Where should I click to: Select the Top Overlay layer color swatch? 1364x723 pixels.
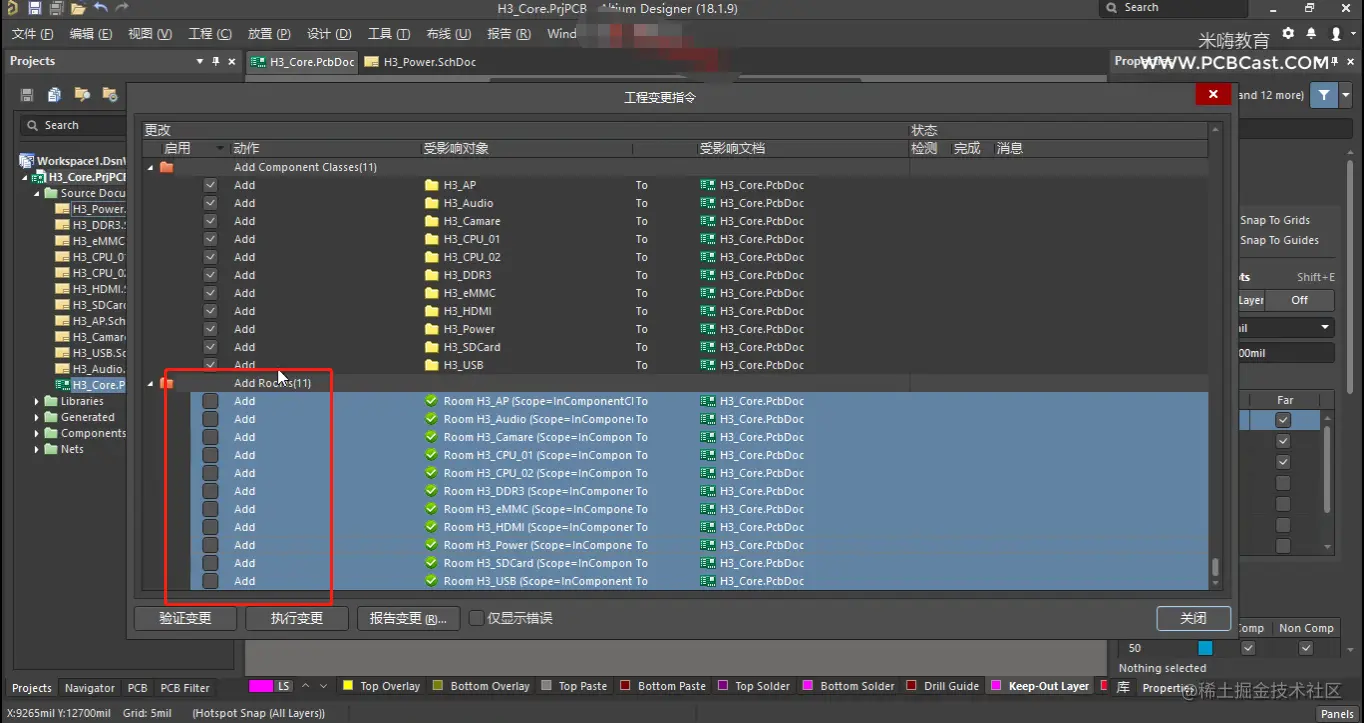pyautogui.click(x=348, y=686)
